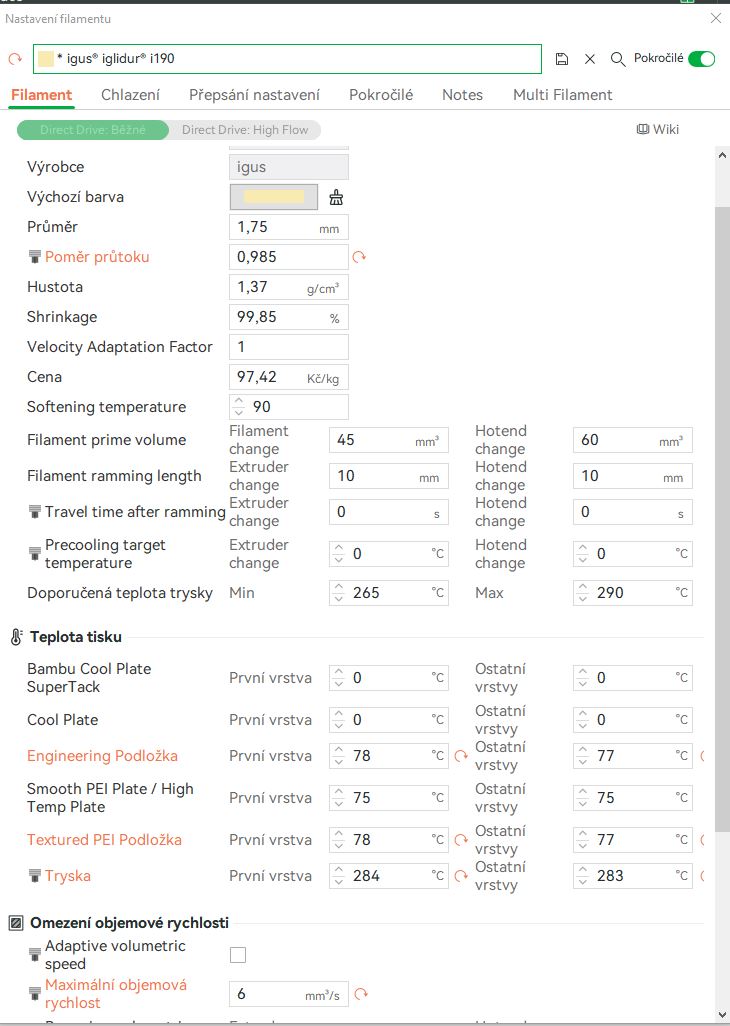Select Direct Drive: Běžné variant button

(x=93, y=130)
